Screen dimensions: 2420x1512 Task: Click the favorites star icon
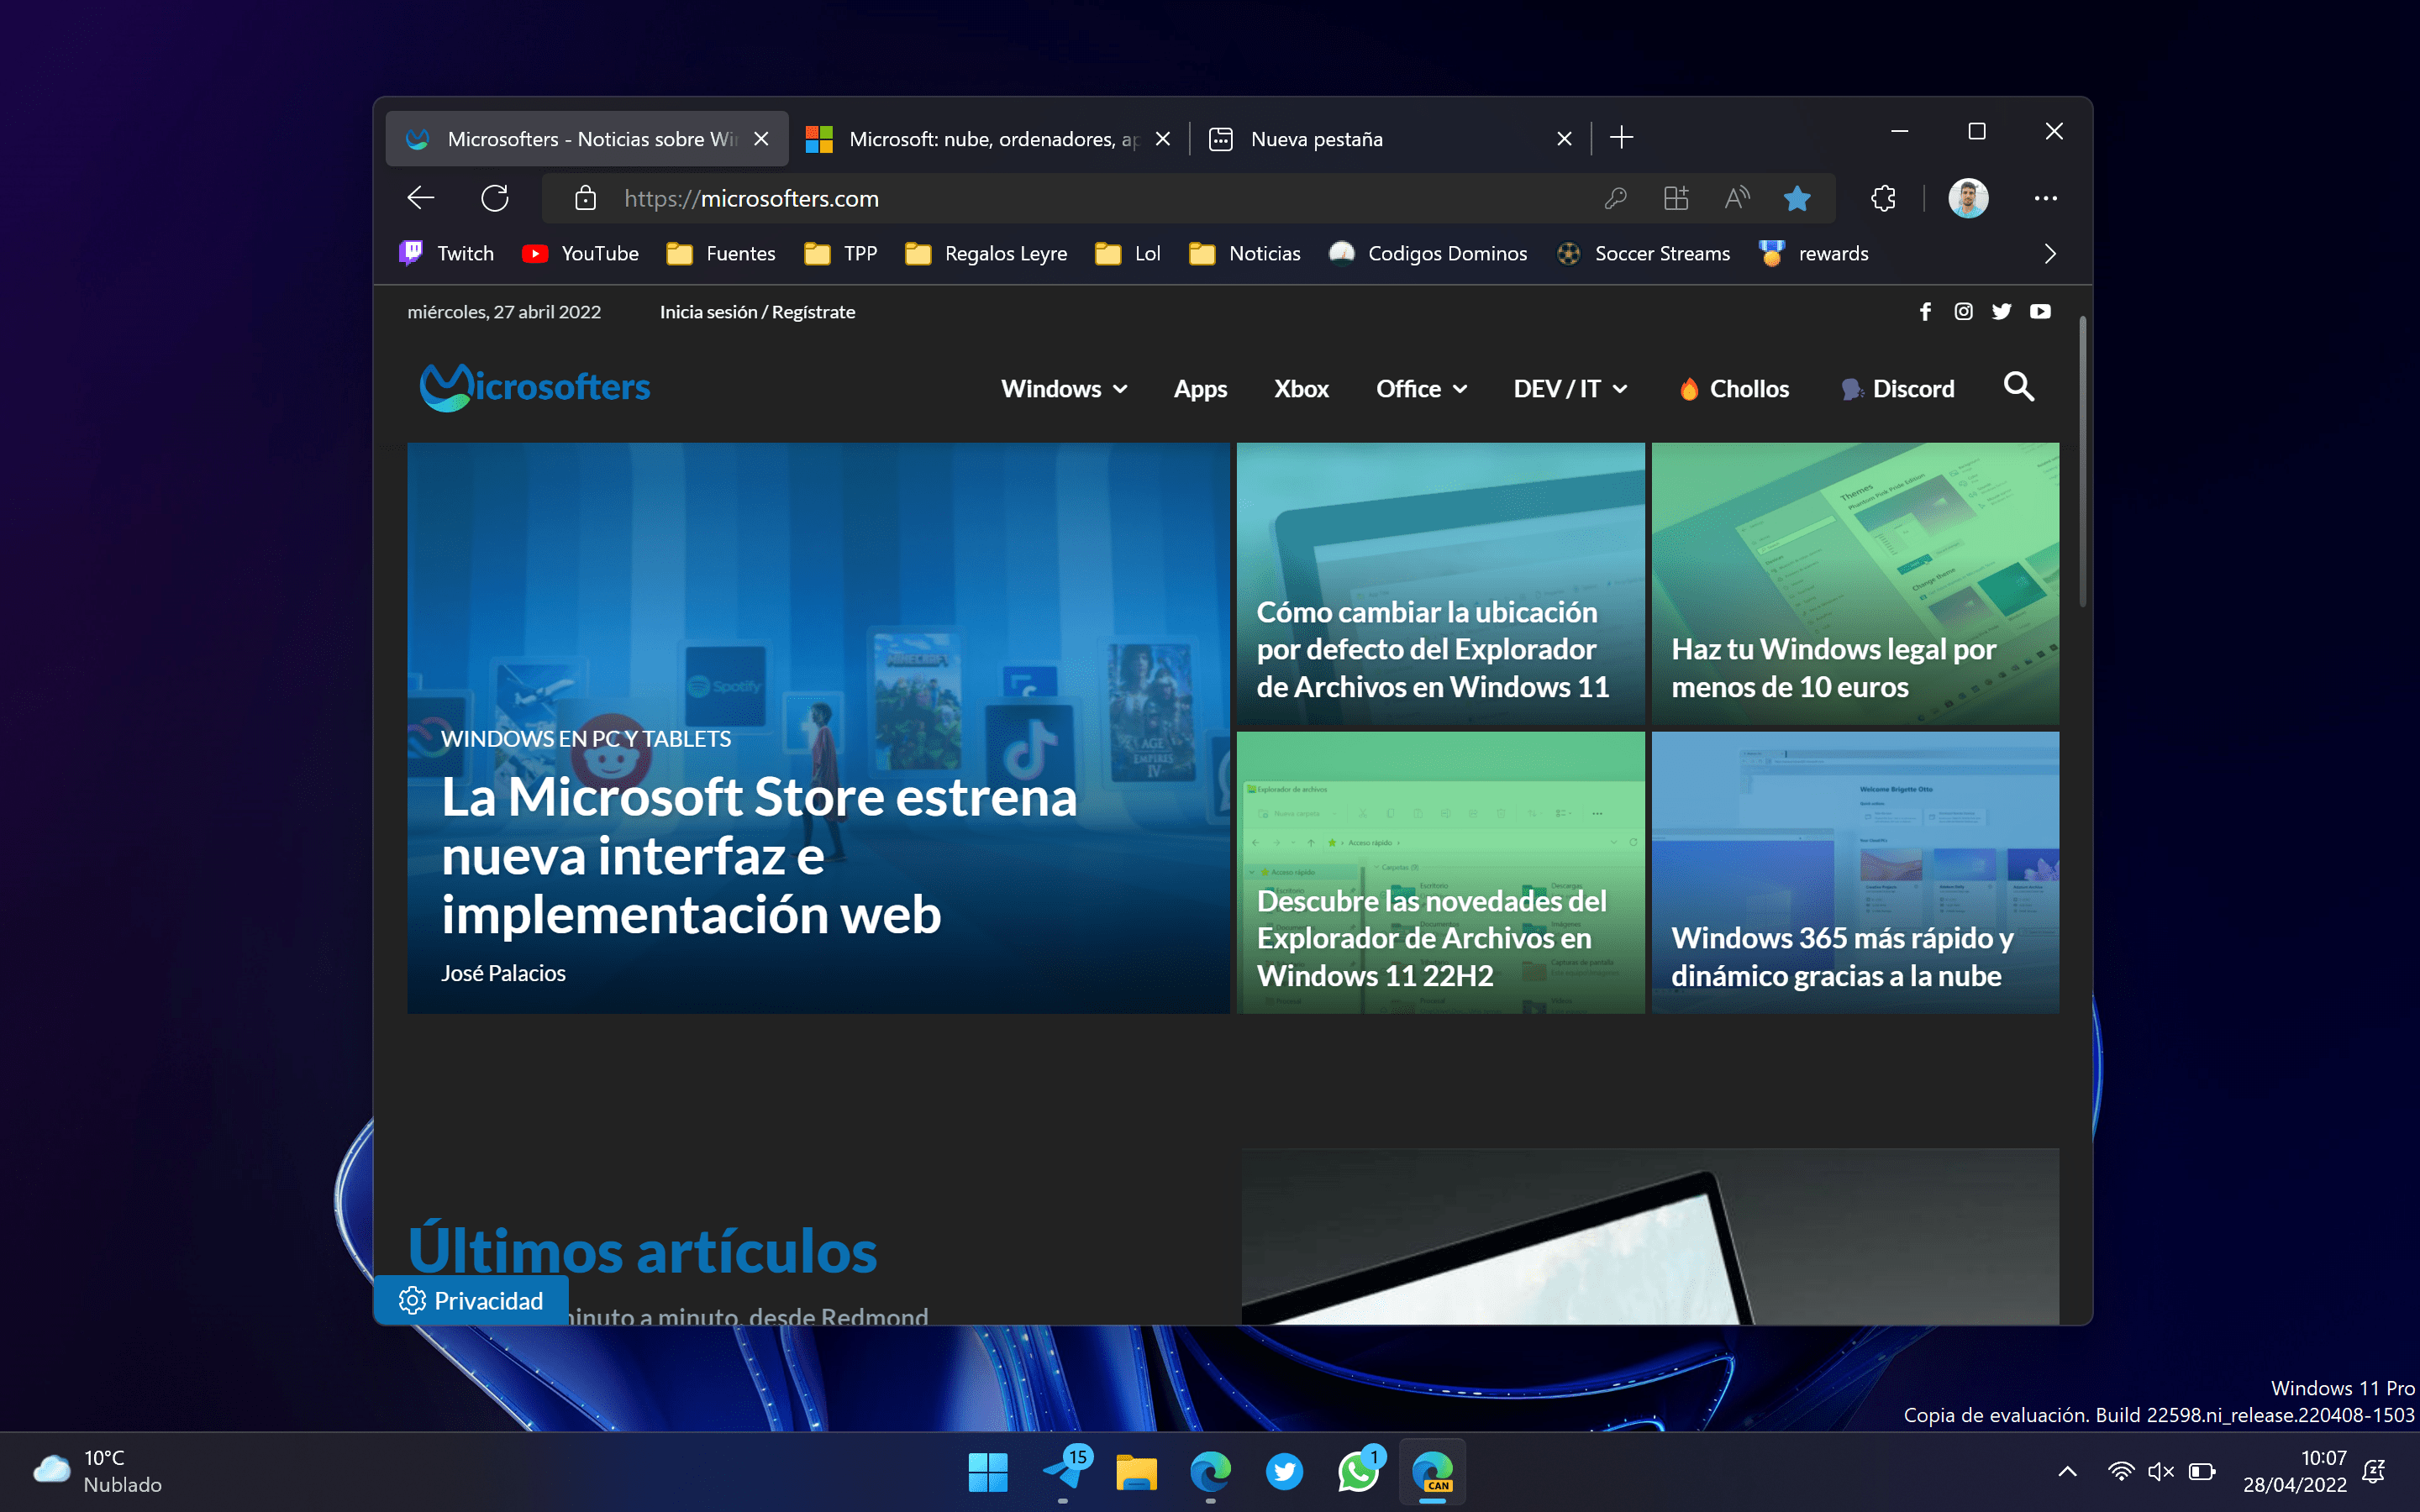1796,198
